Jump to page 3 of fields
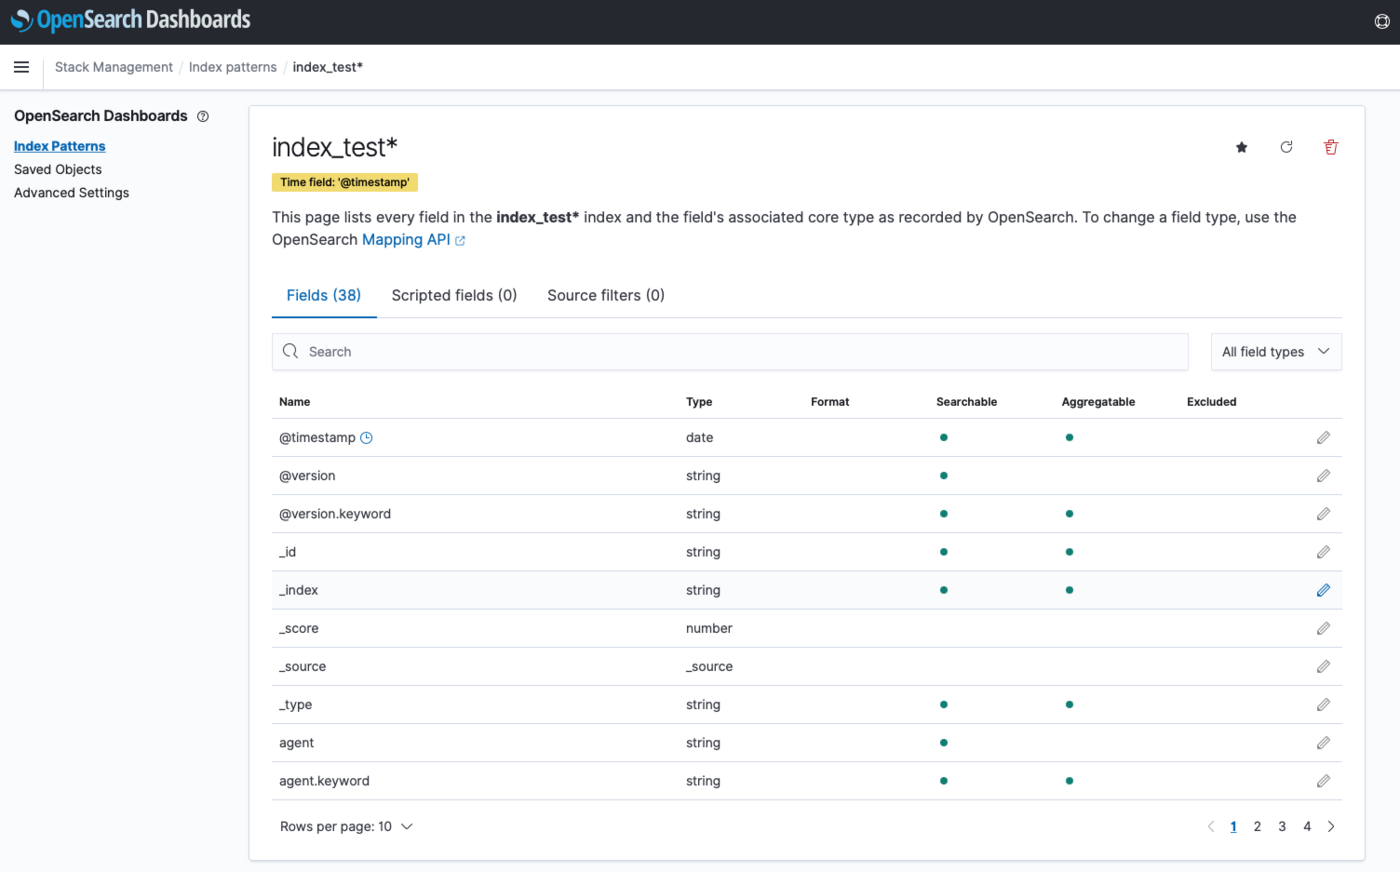Image resolution: width=1400 pixels, height=872 pixels. (x=1282, y=827)
